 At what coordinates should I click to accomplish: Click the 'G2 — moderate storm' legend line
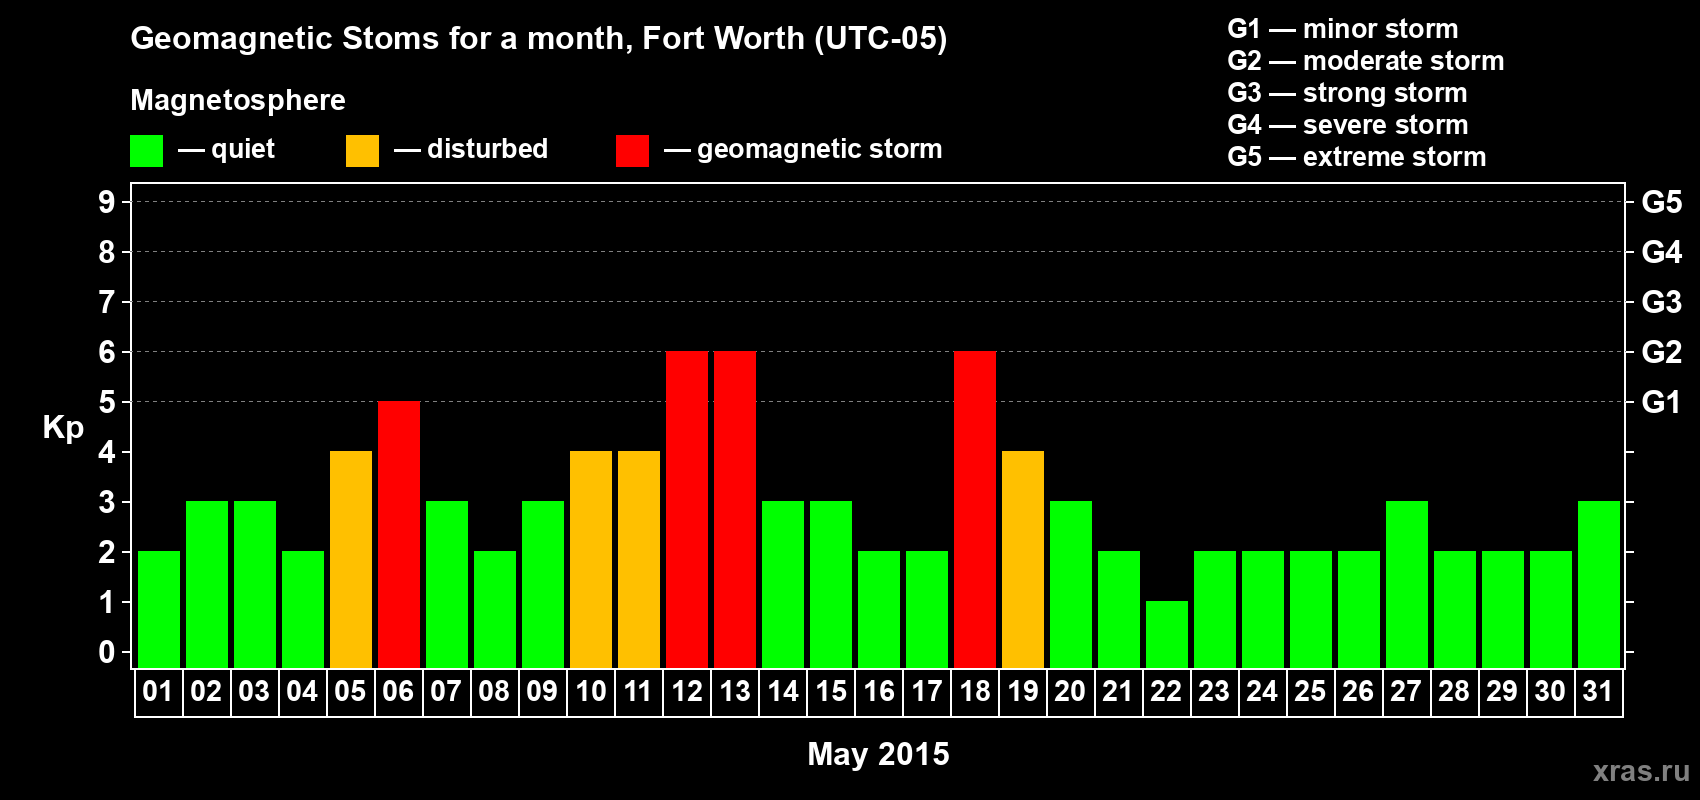point(1366,61)
